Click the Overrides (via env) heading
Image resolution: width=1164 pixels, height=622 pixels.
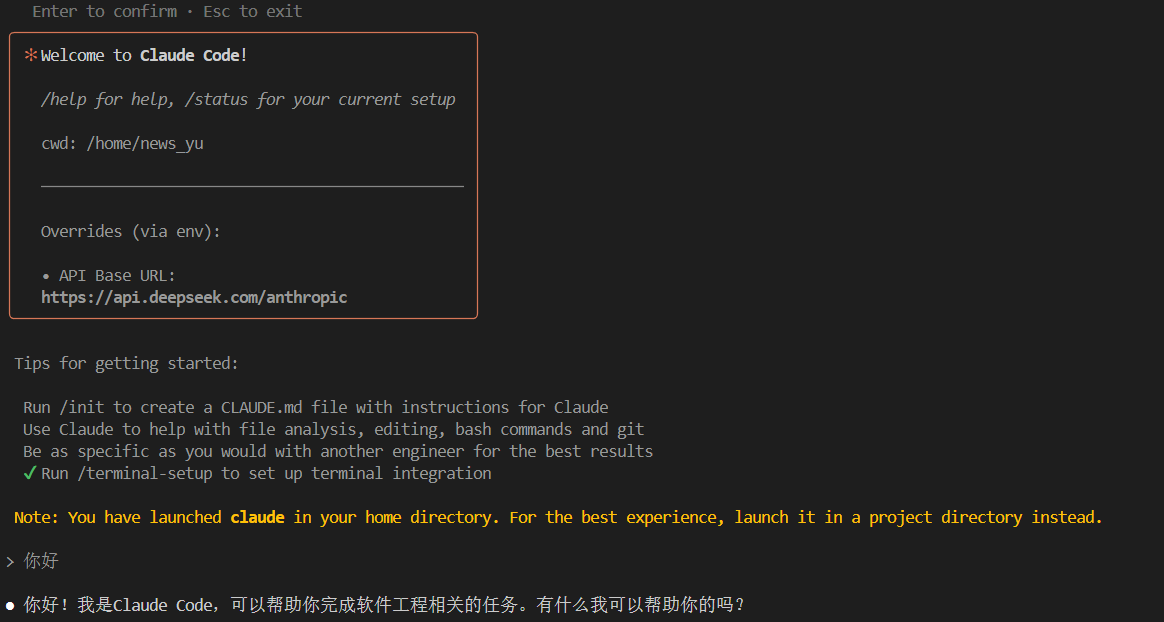pyautogui.click(x=130, y=231)
